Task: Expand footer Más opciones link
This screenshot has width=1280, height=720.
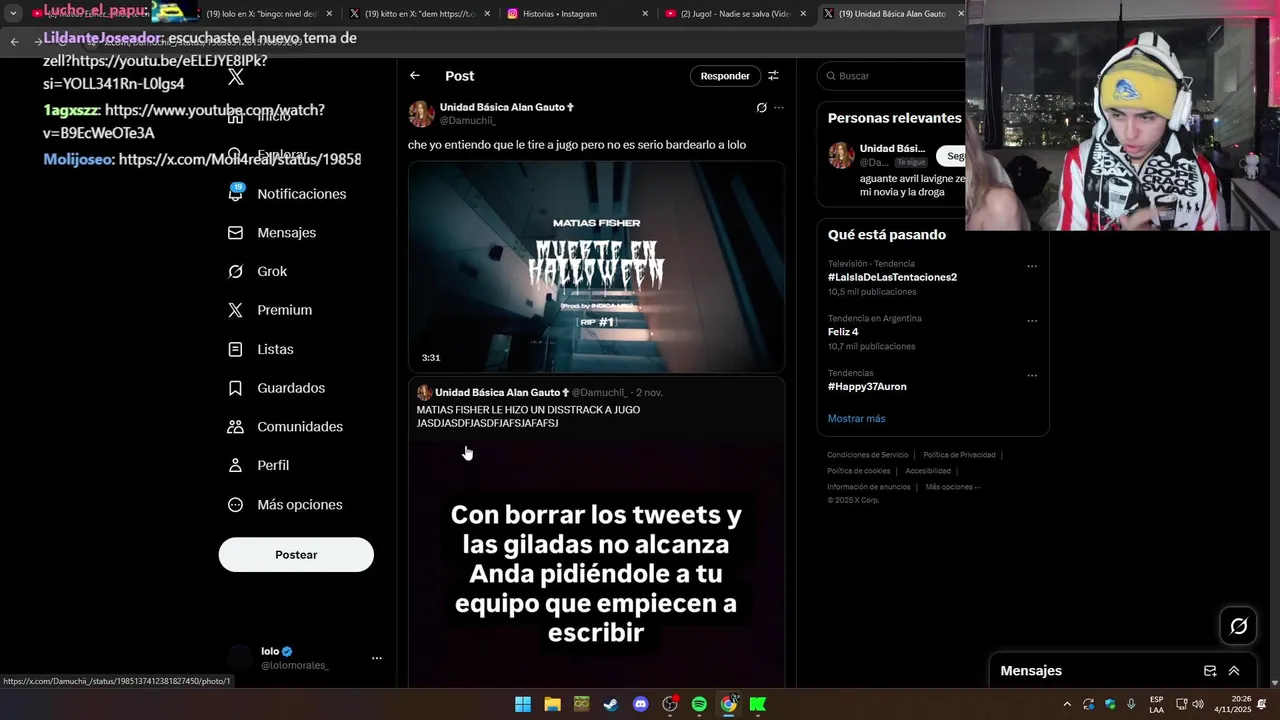Action: point(953,487)
